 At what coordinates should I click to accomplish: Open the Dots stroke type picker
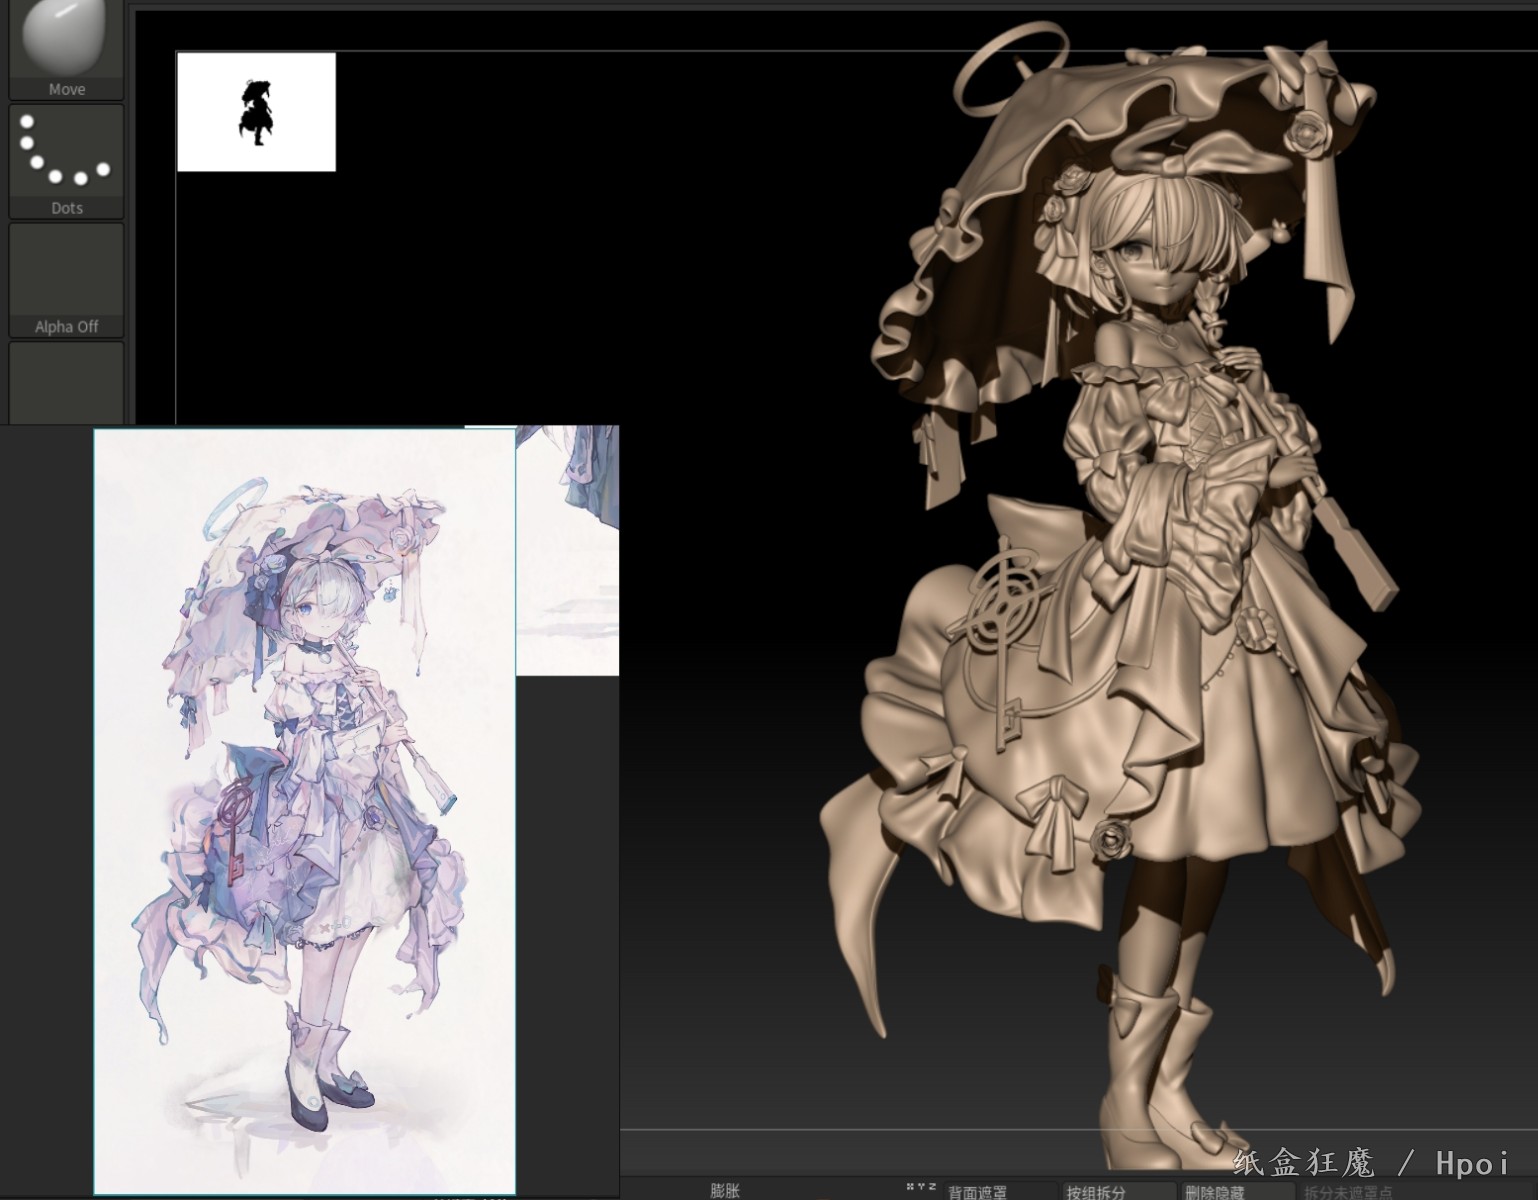pyautogui.click(x=66, y=161)
